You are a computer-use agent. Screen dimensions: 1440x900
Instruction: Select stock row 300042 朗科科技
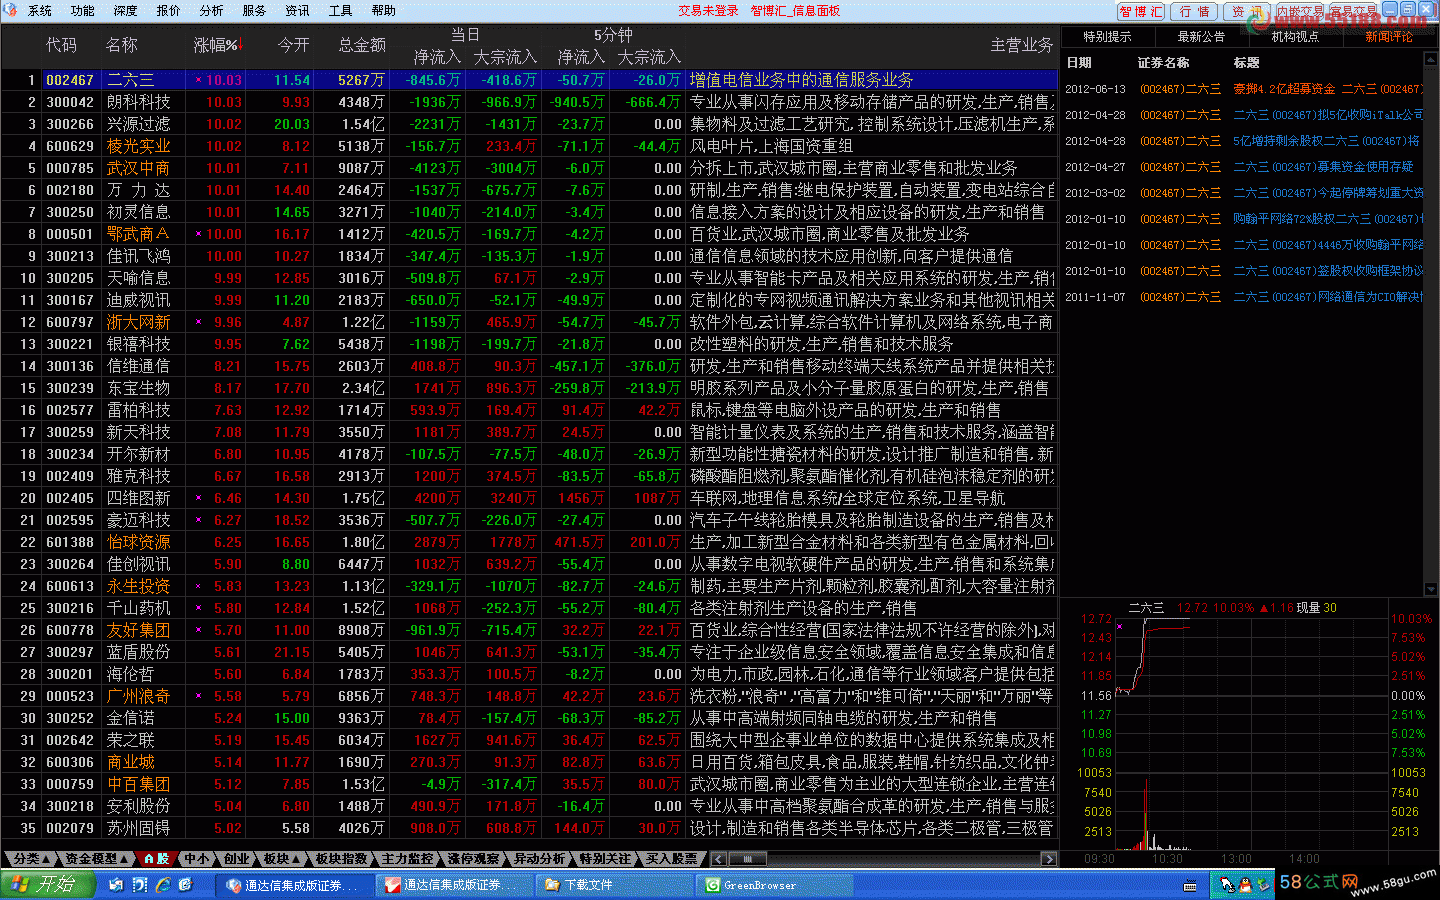click(x=529, y=102)
